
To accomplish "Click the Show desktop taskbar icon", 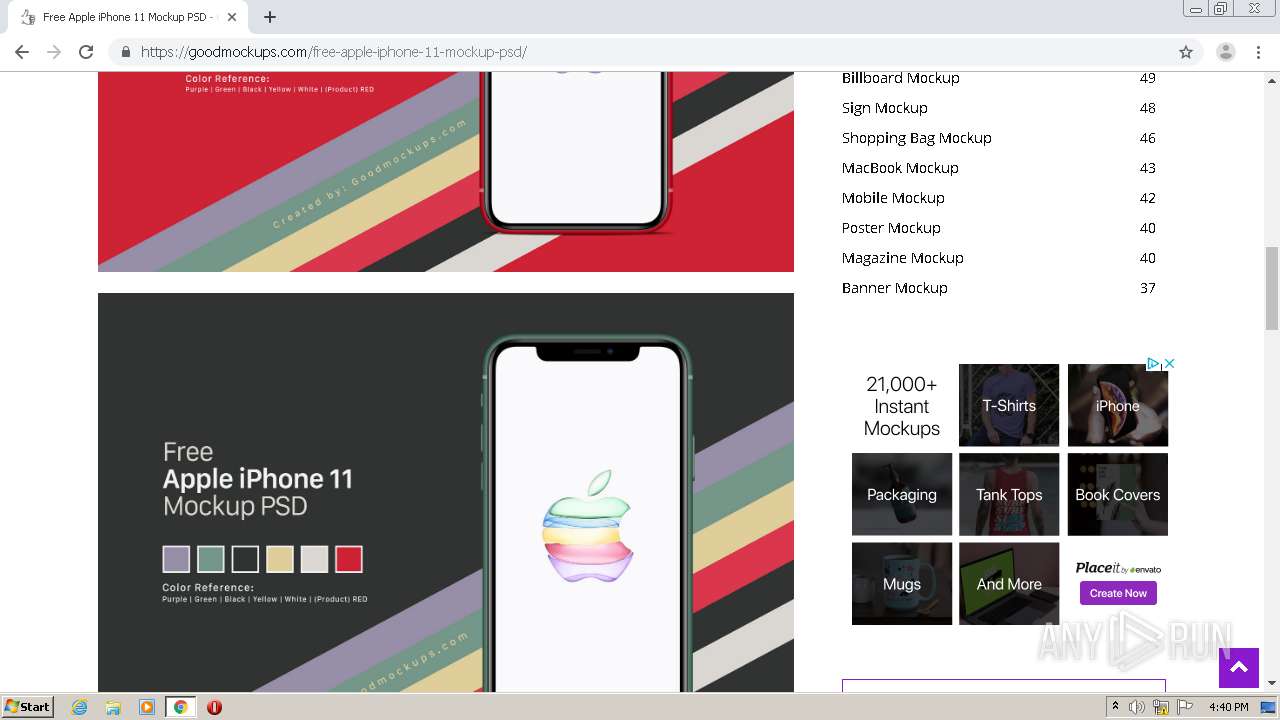I will [x=1269, y=707].
